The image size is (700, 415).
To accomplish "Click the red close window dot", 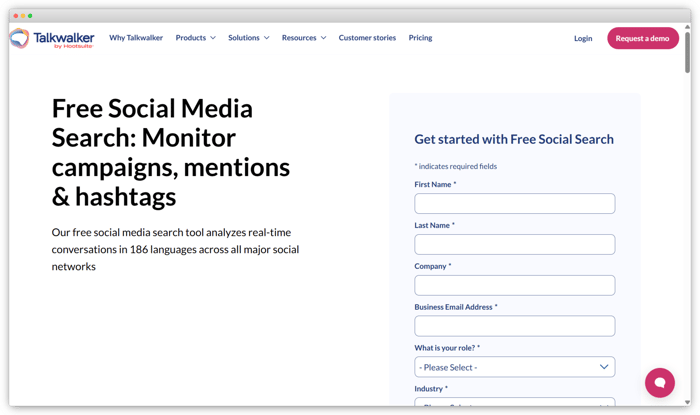I will tap(14, 16).
